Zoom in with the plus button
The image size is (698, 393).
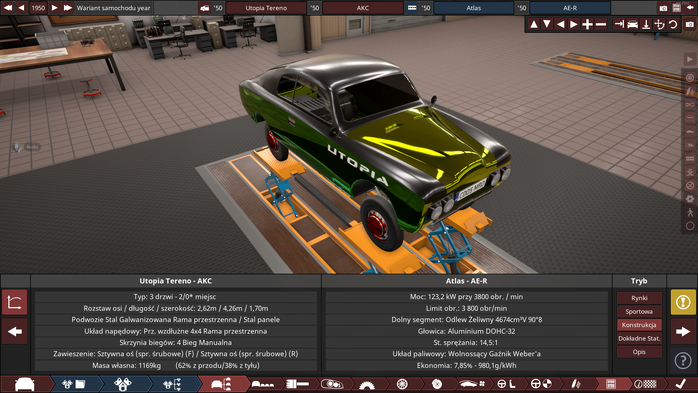pos(587,24)
